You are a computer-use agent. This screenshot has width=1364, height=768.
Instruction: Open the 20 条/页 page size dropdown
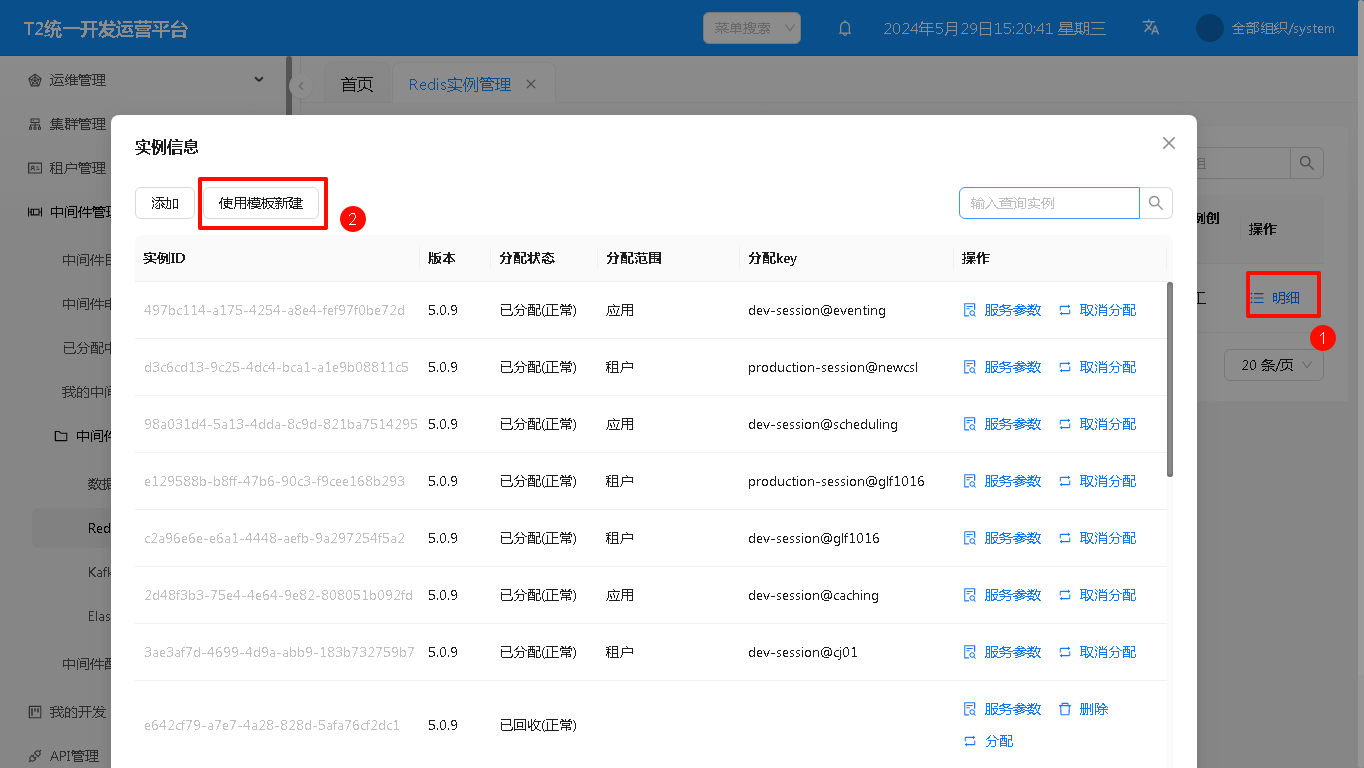(1274, 365)
